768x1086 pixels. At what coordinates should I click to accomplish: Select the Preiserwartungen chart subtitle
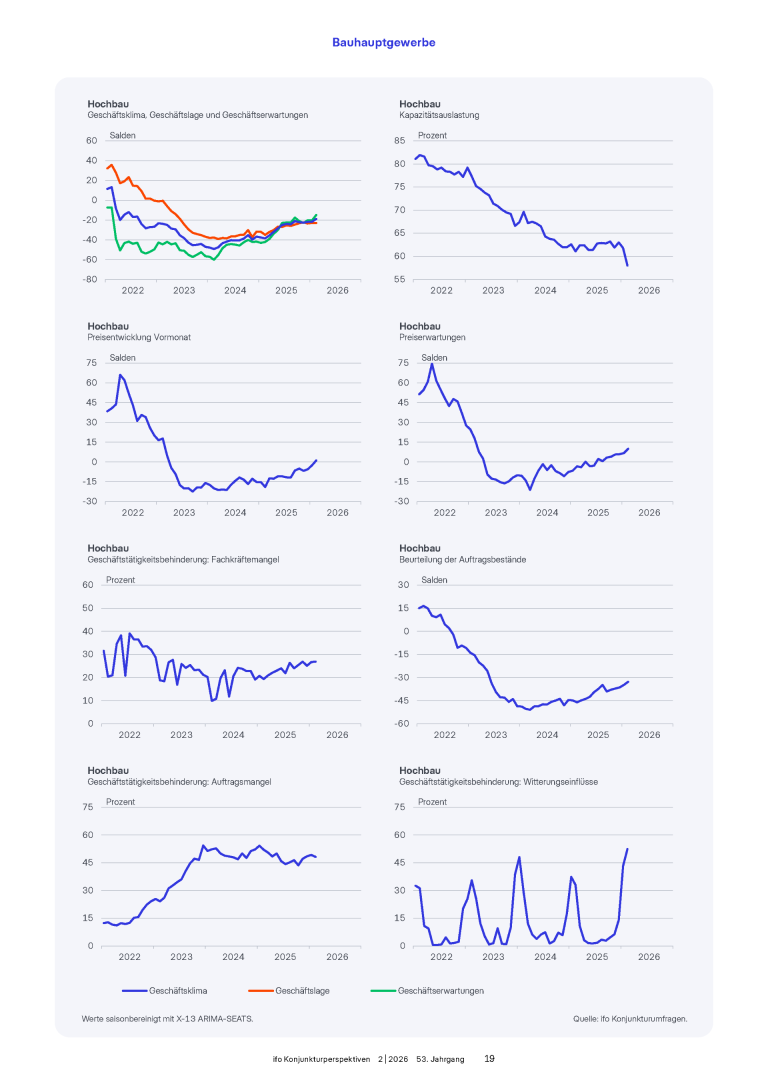coord(432,337)
